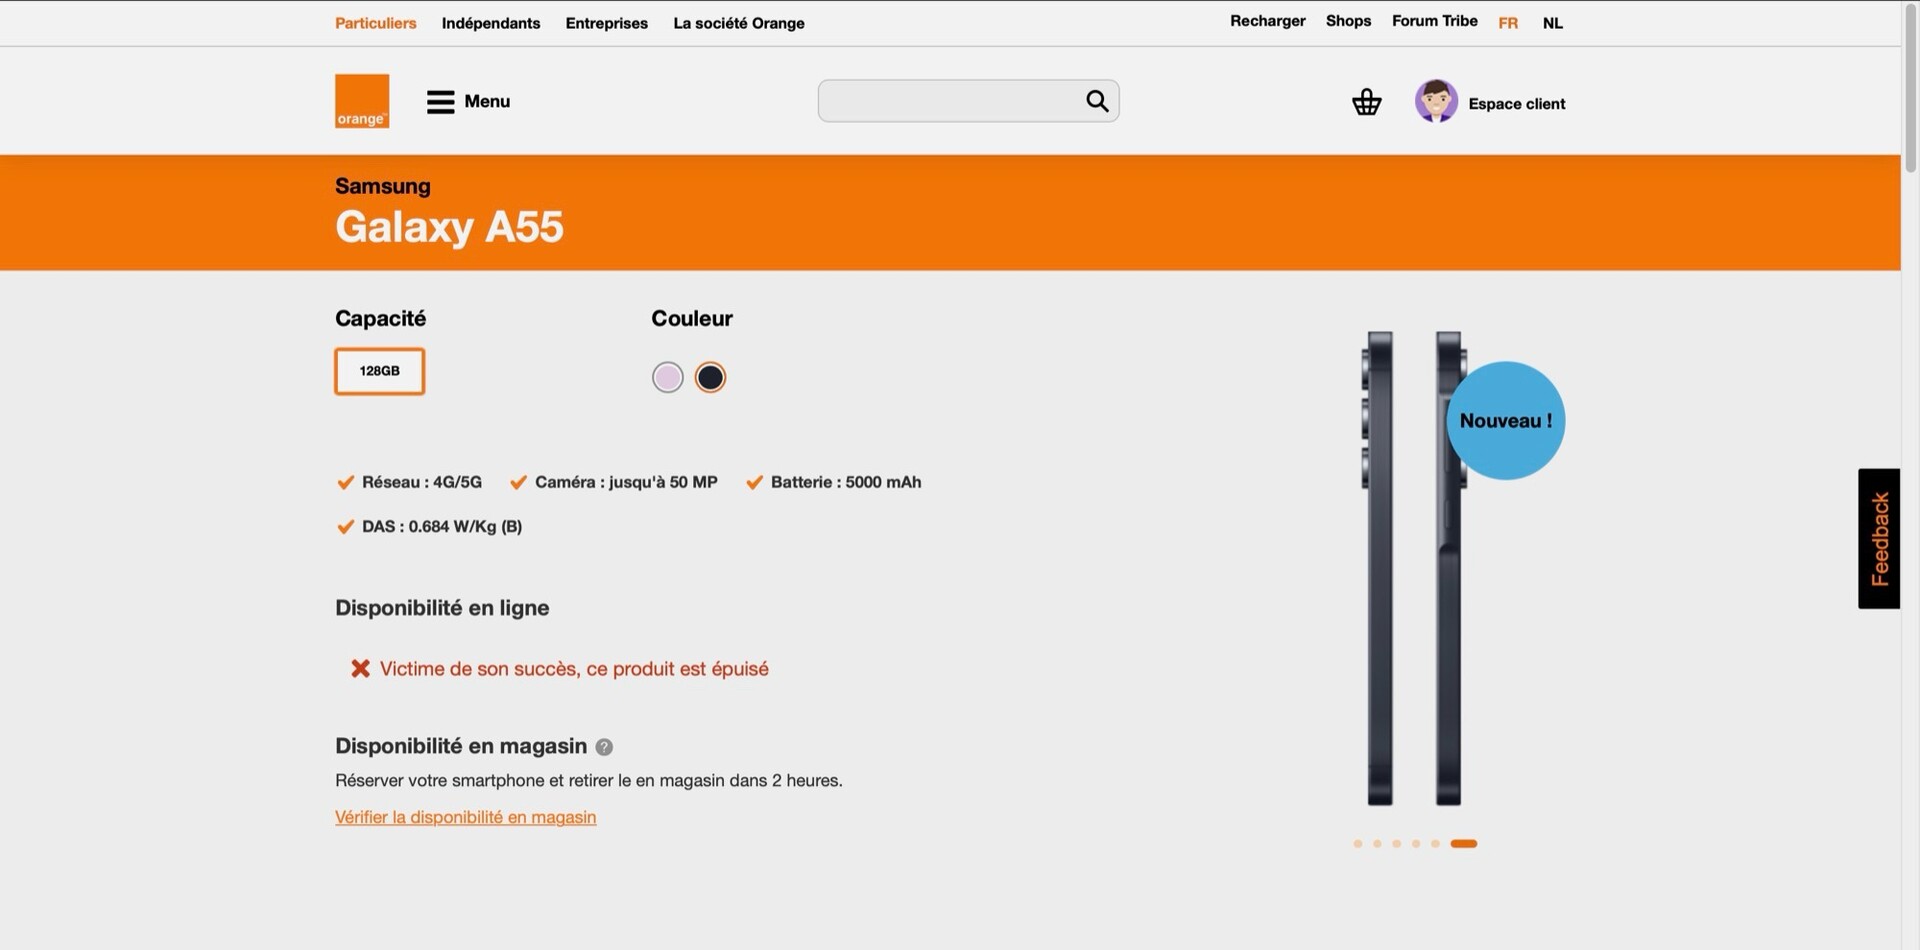Switch language to NL
Image resolution: width=1920 pixels, height=950 pixels.
tap(1552, 23)
